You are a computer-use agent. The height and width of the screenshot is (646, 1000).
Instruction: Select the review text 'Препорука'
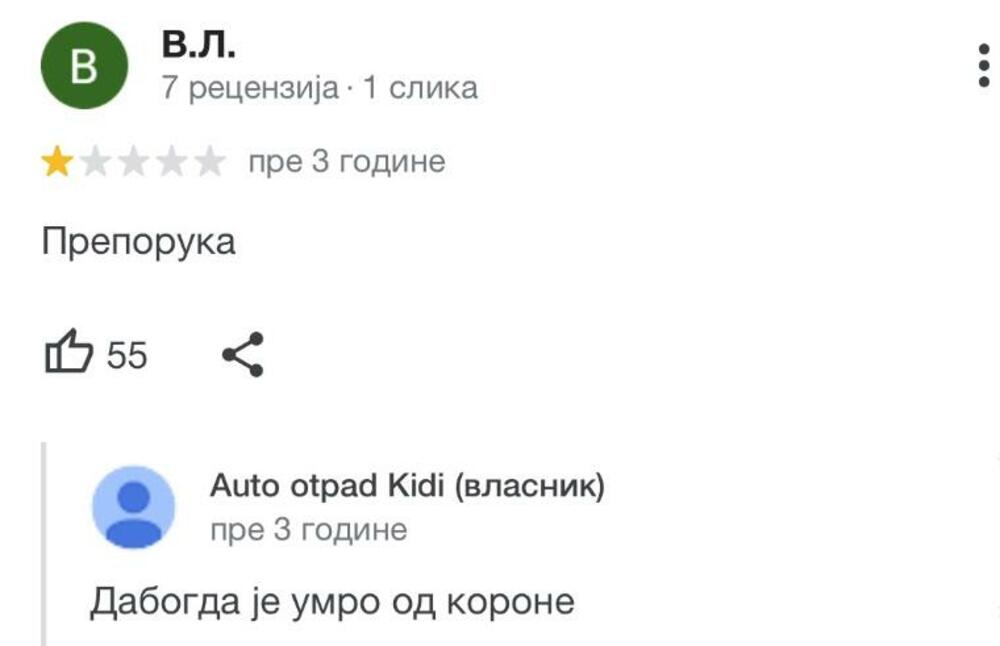coord(138,243)
